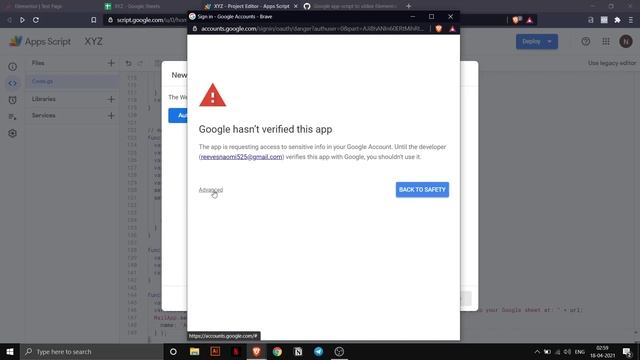
Task: Open the Editor code icon in the sidebar
Action: click(x=13, y=83)
